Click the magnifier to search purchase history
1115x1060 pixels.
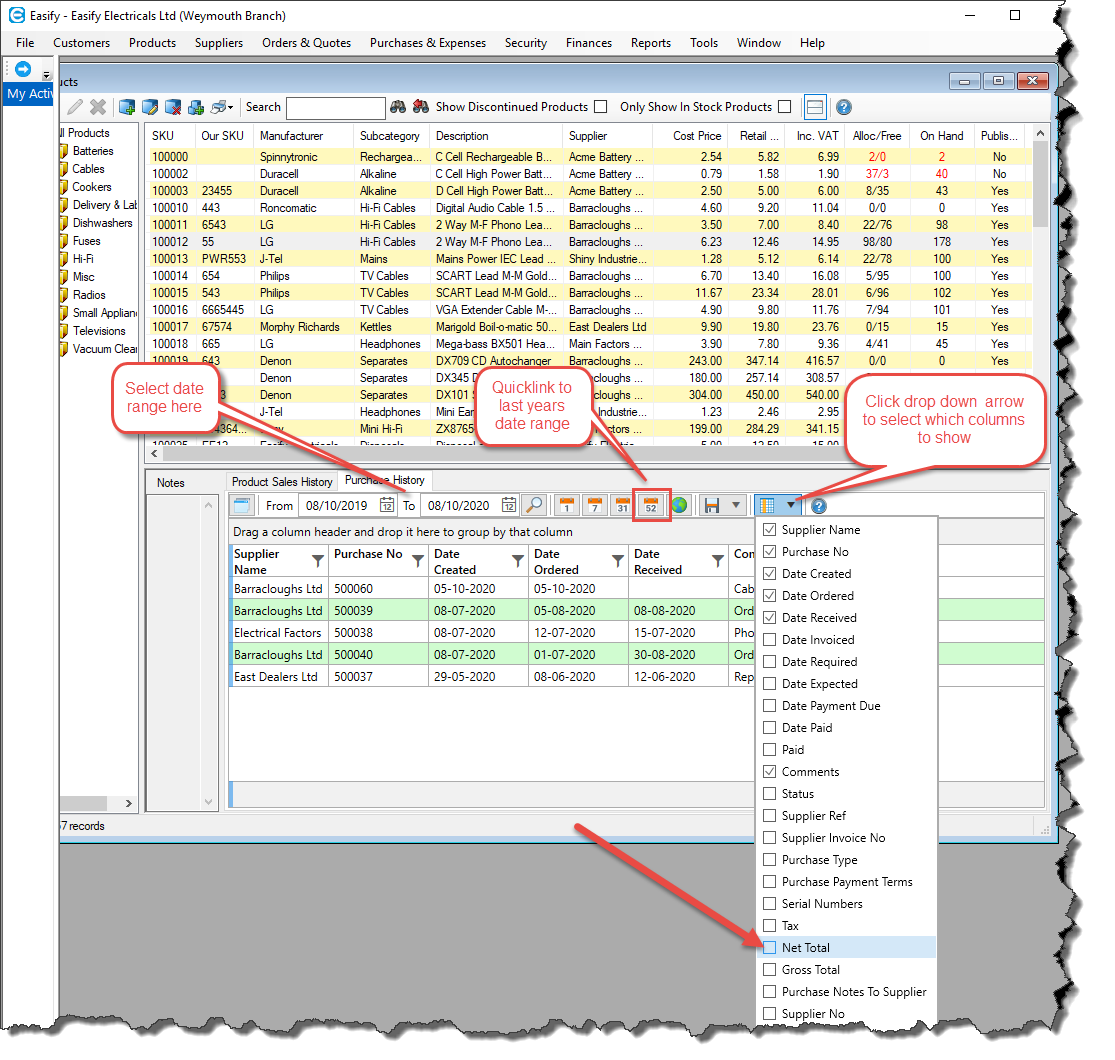point(535,506)
